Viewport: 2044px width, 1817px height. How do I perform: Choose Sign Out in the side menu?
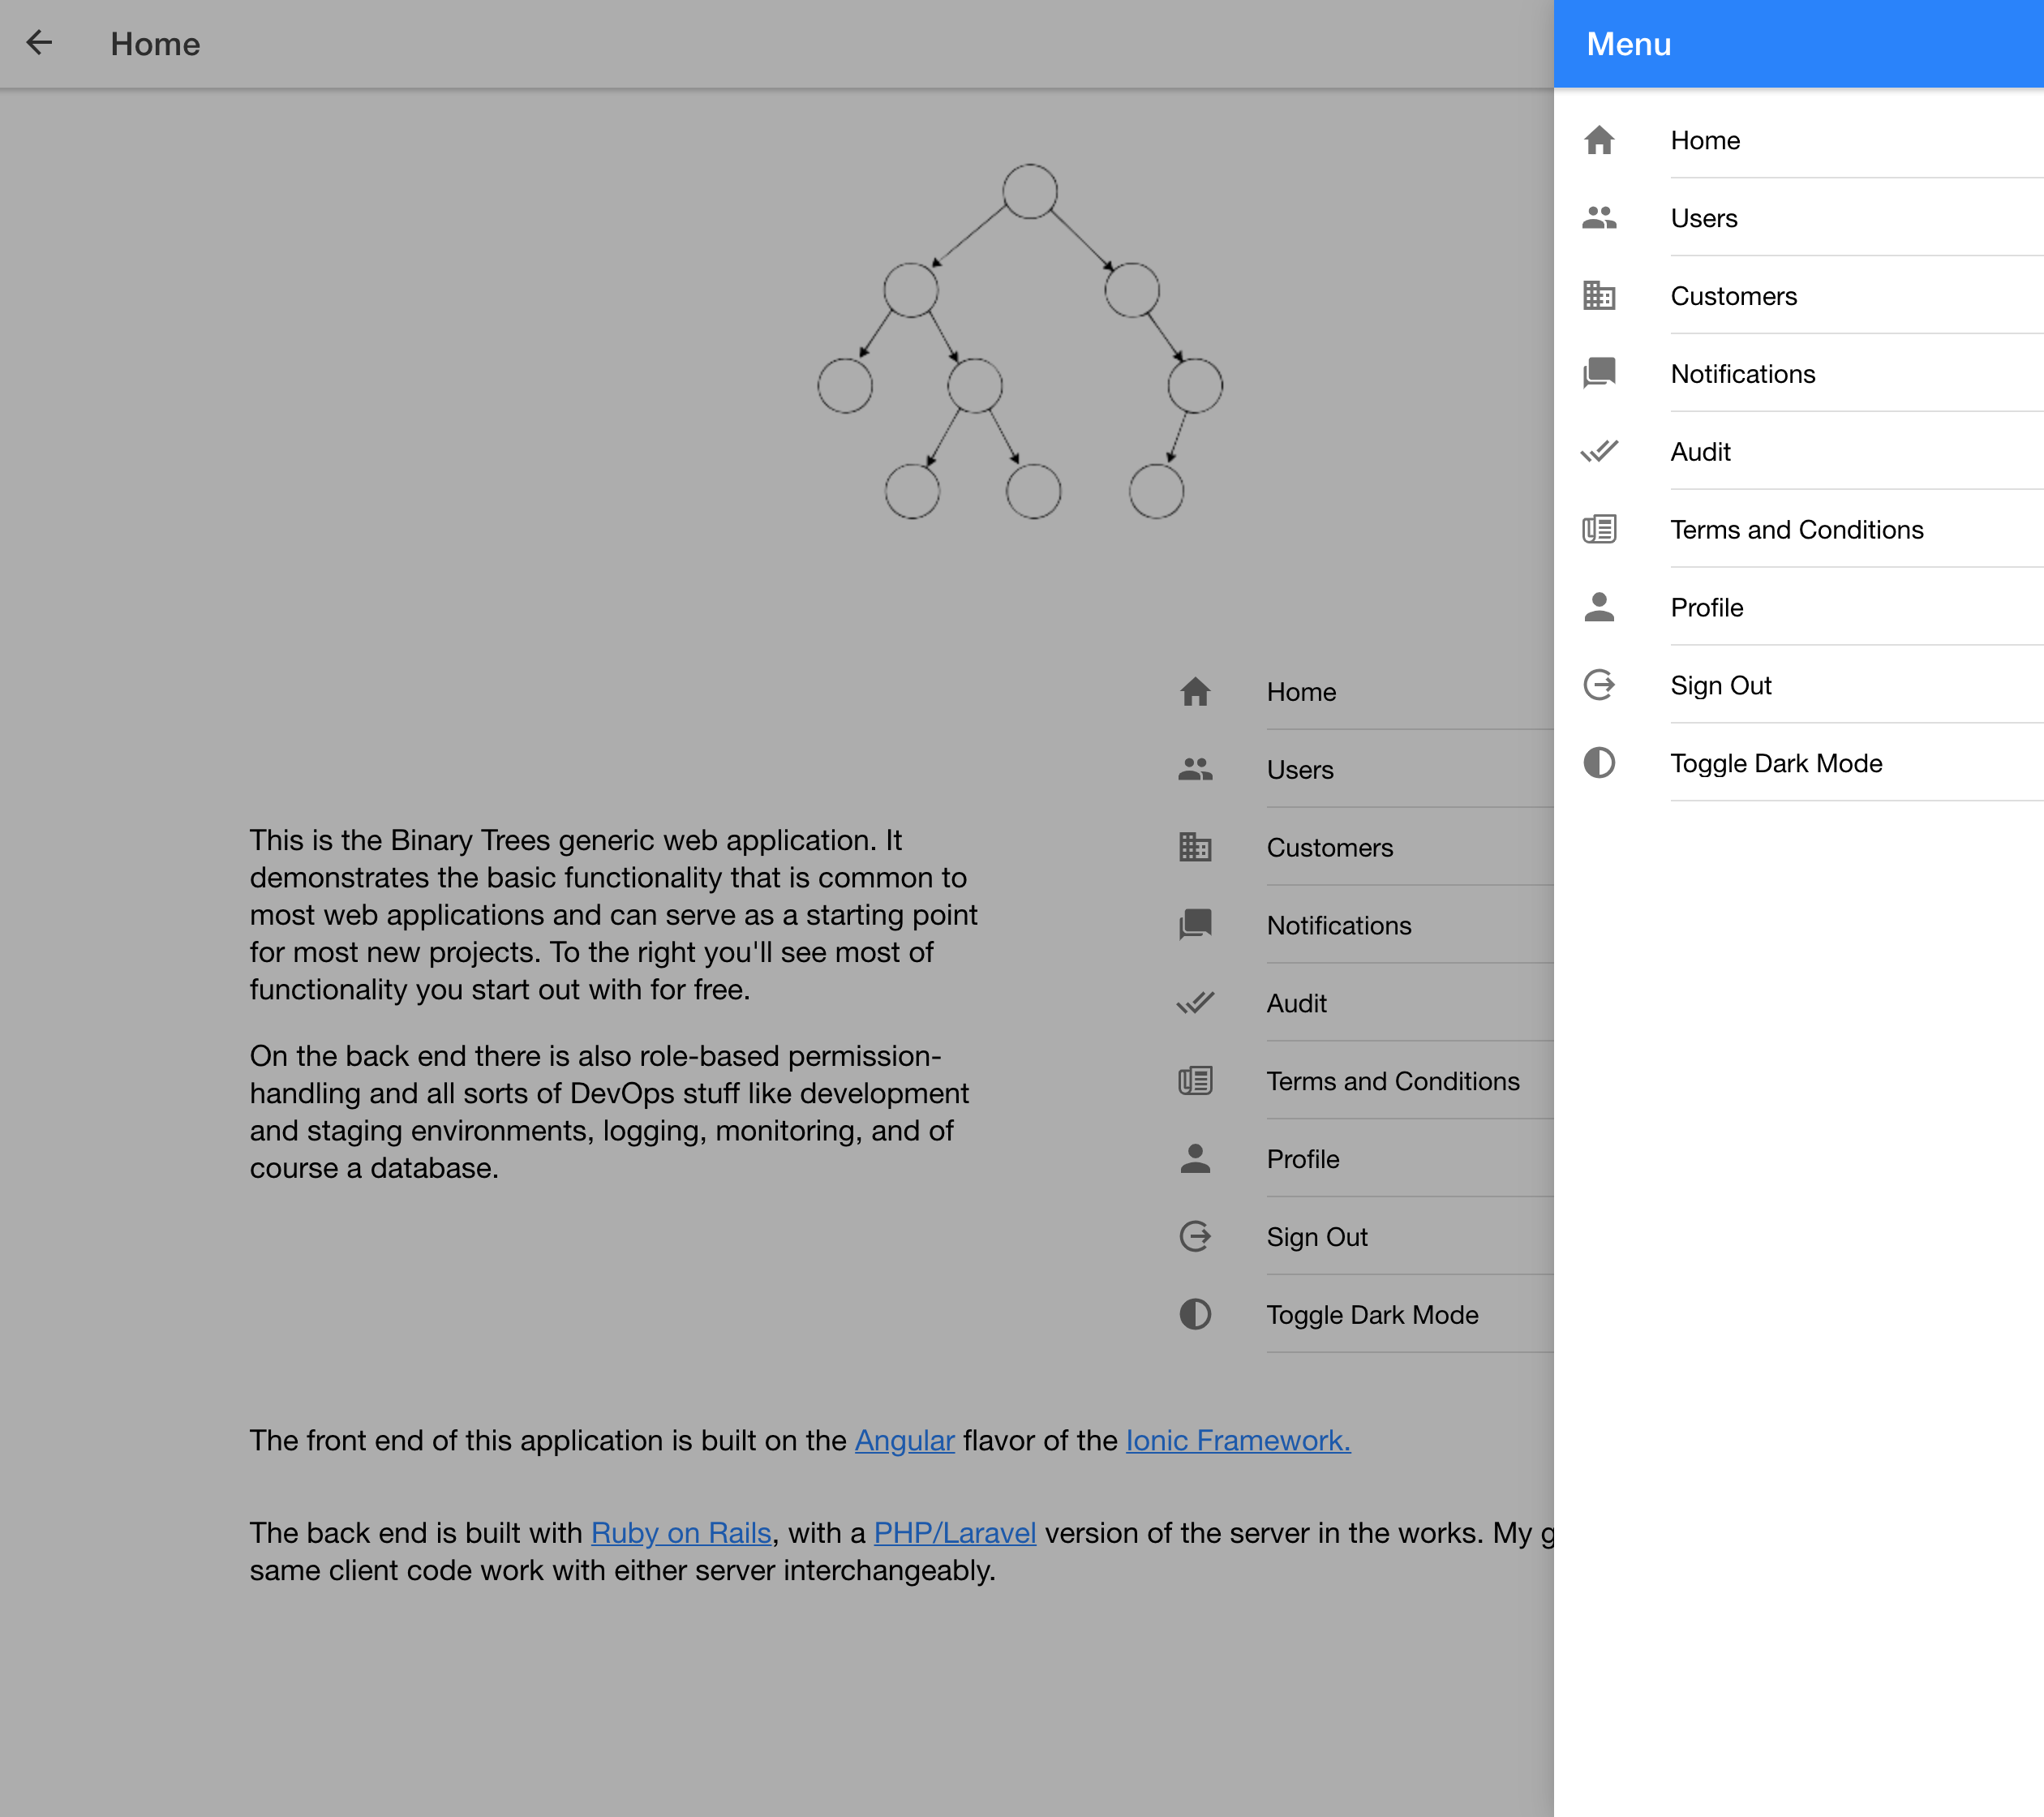click(1799, 686)
